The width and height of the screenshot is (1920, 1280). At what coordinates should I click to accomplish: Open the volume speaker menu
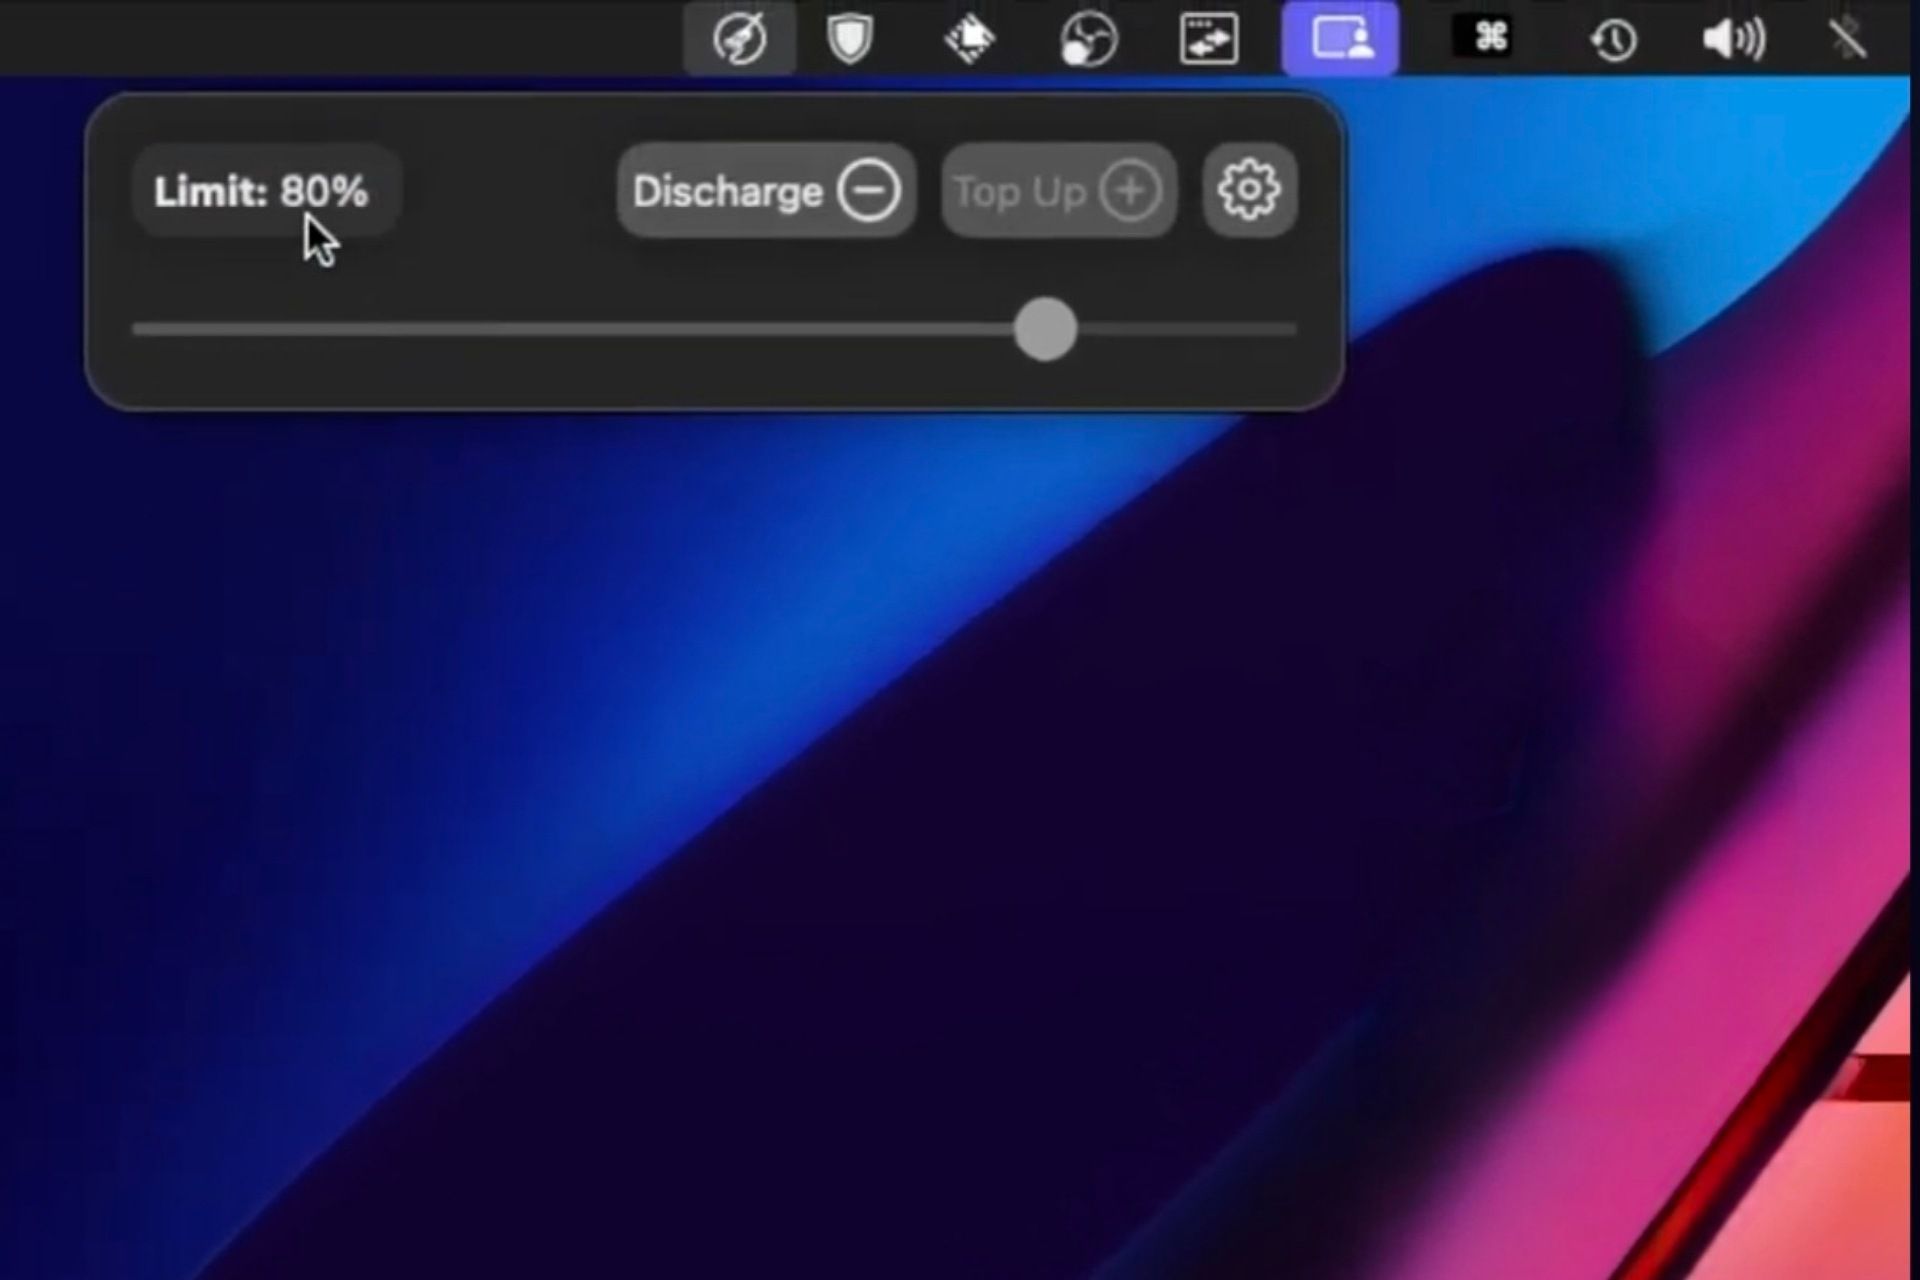(1733, 40)
